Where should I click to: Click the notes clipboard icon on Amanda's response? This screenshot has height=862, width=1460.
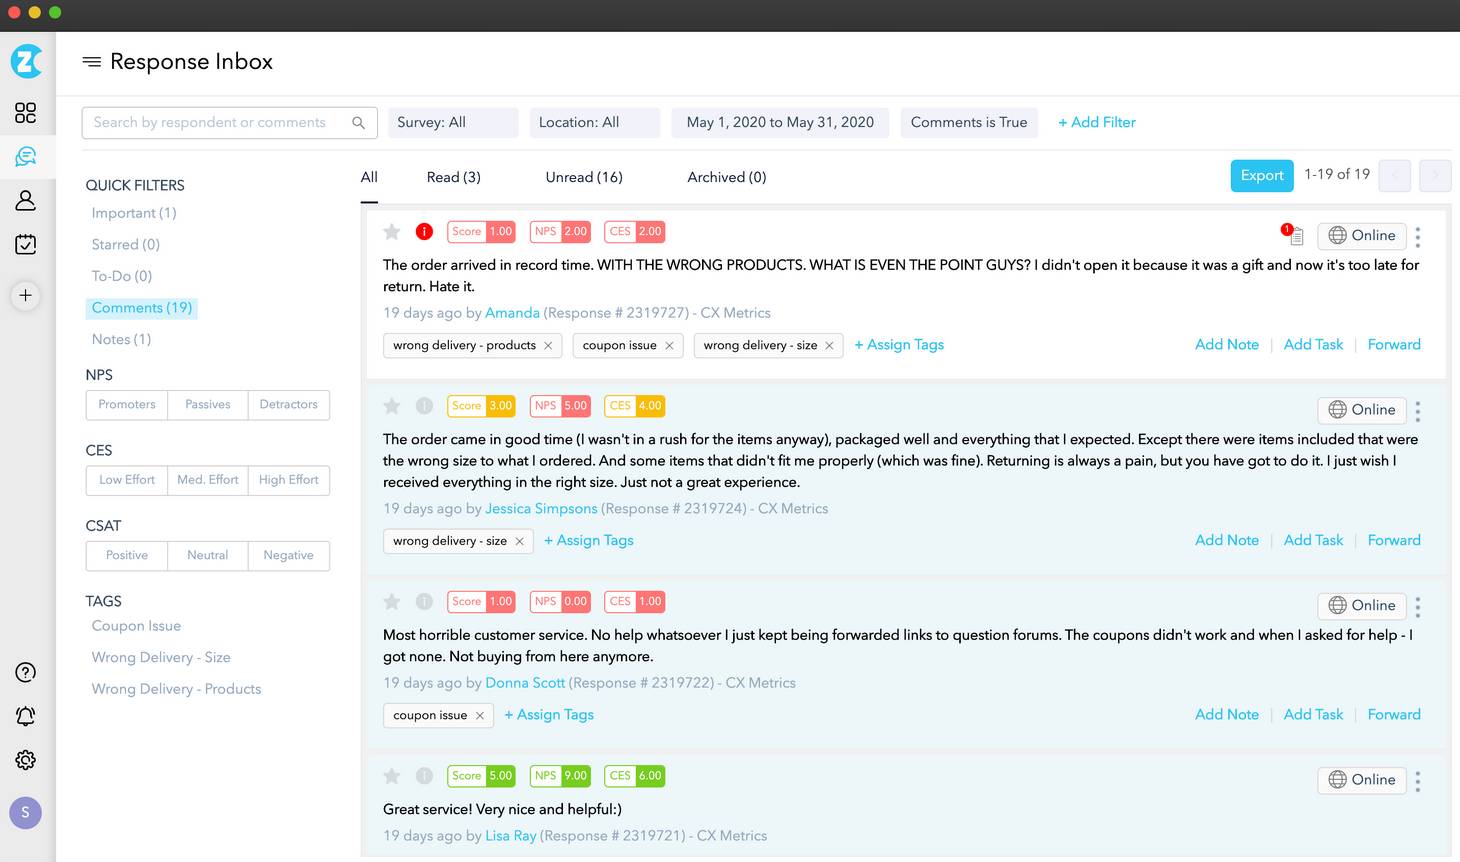[1294, 236]
